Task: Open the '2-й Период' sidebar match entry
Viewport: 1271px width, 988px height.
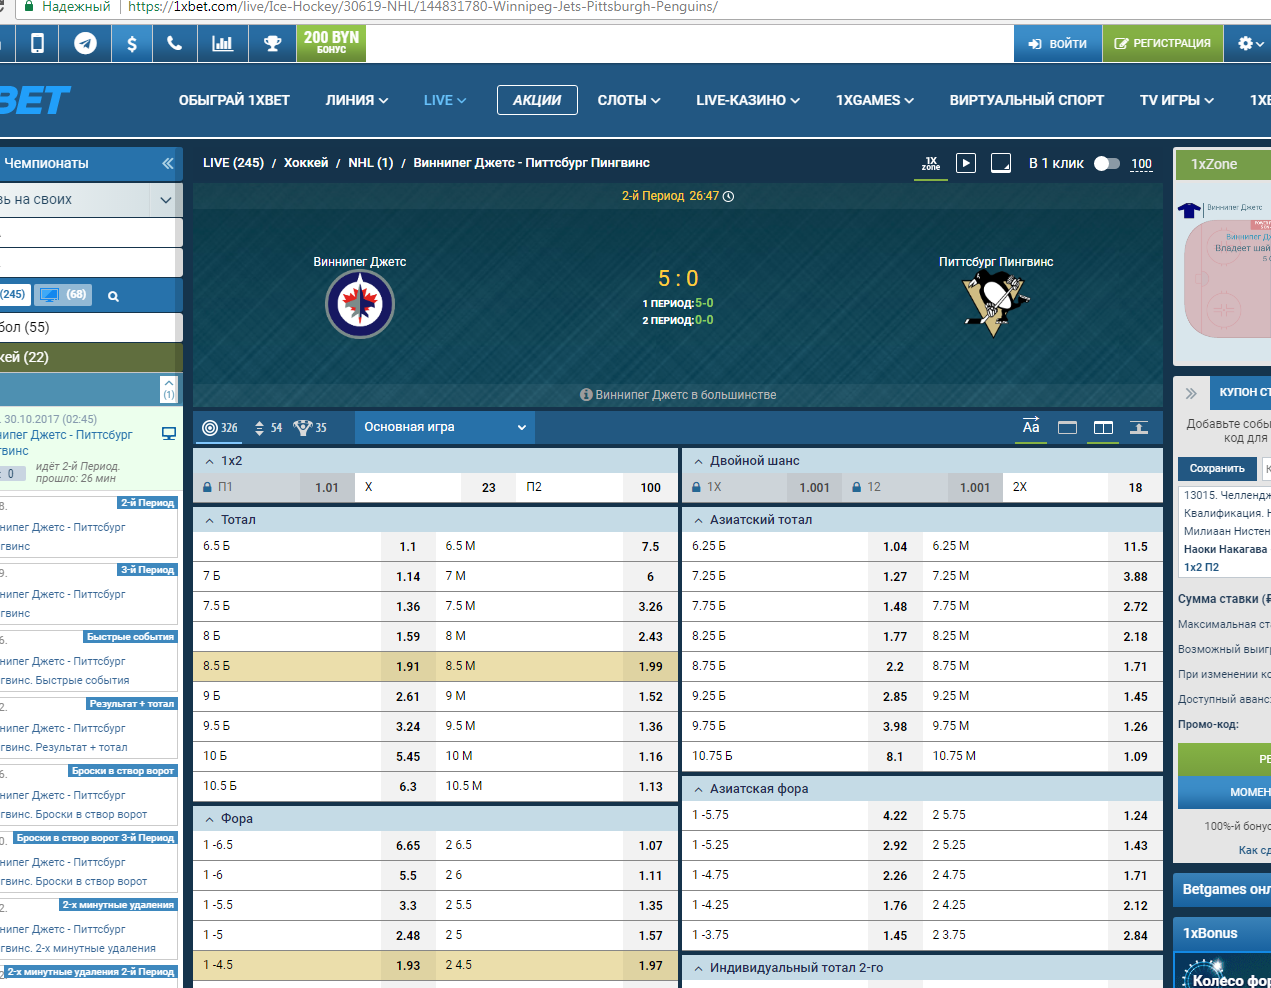Action: pos(88,526)
